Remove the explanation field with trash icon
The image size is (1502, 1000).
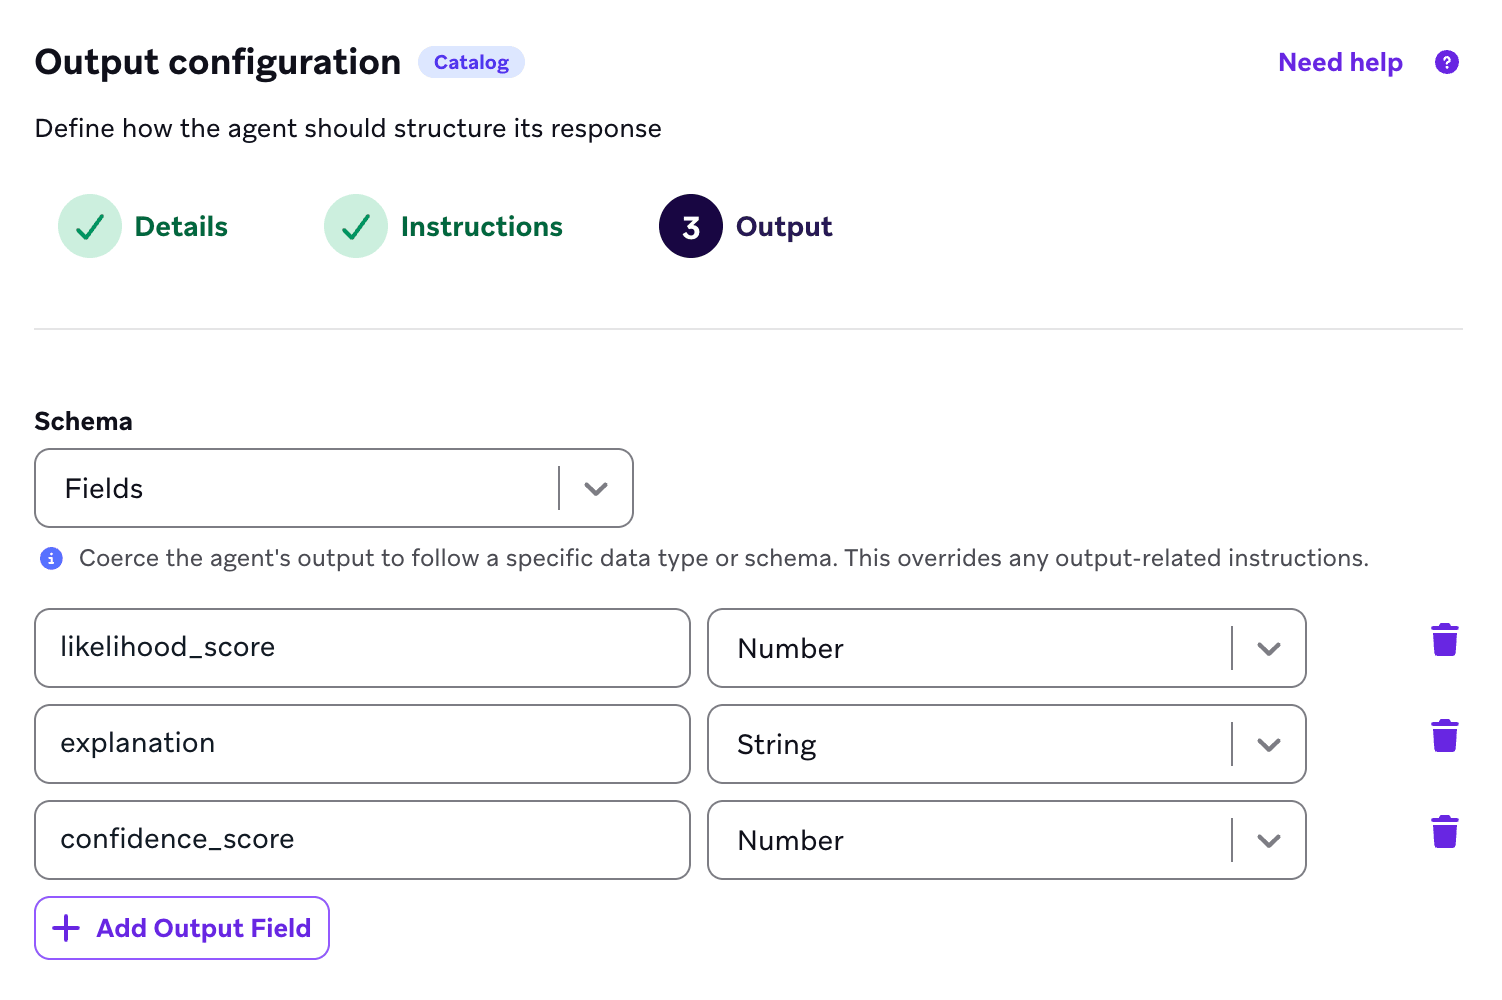click(1445, 736)
